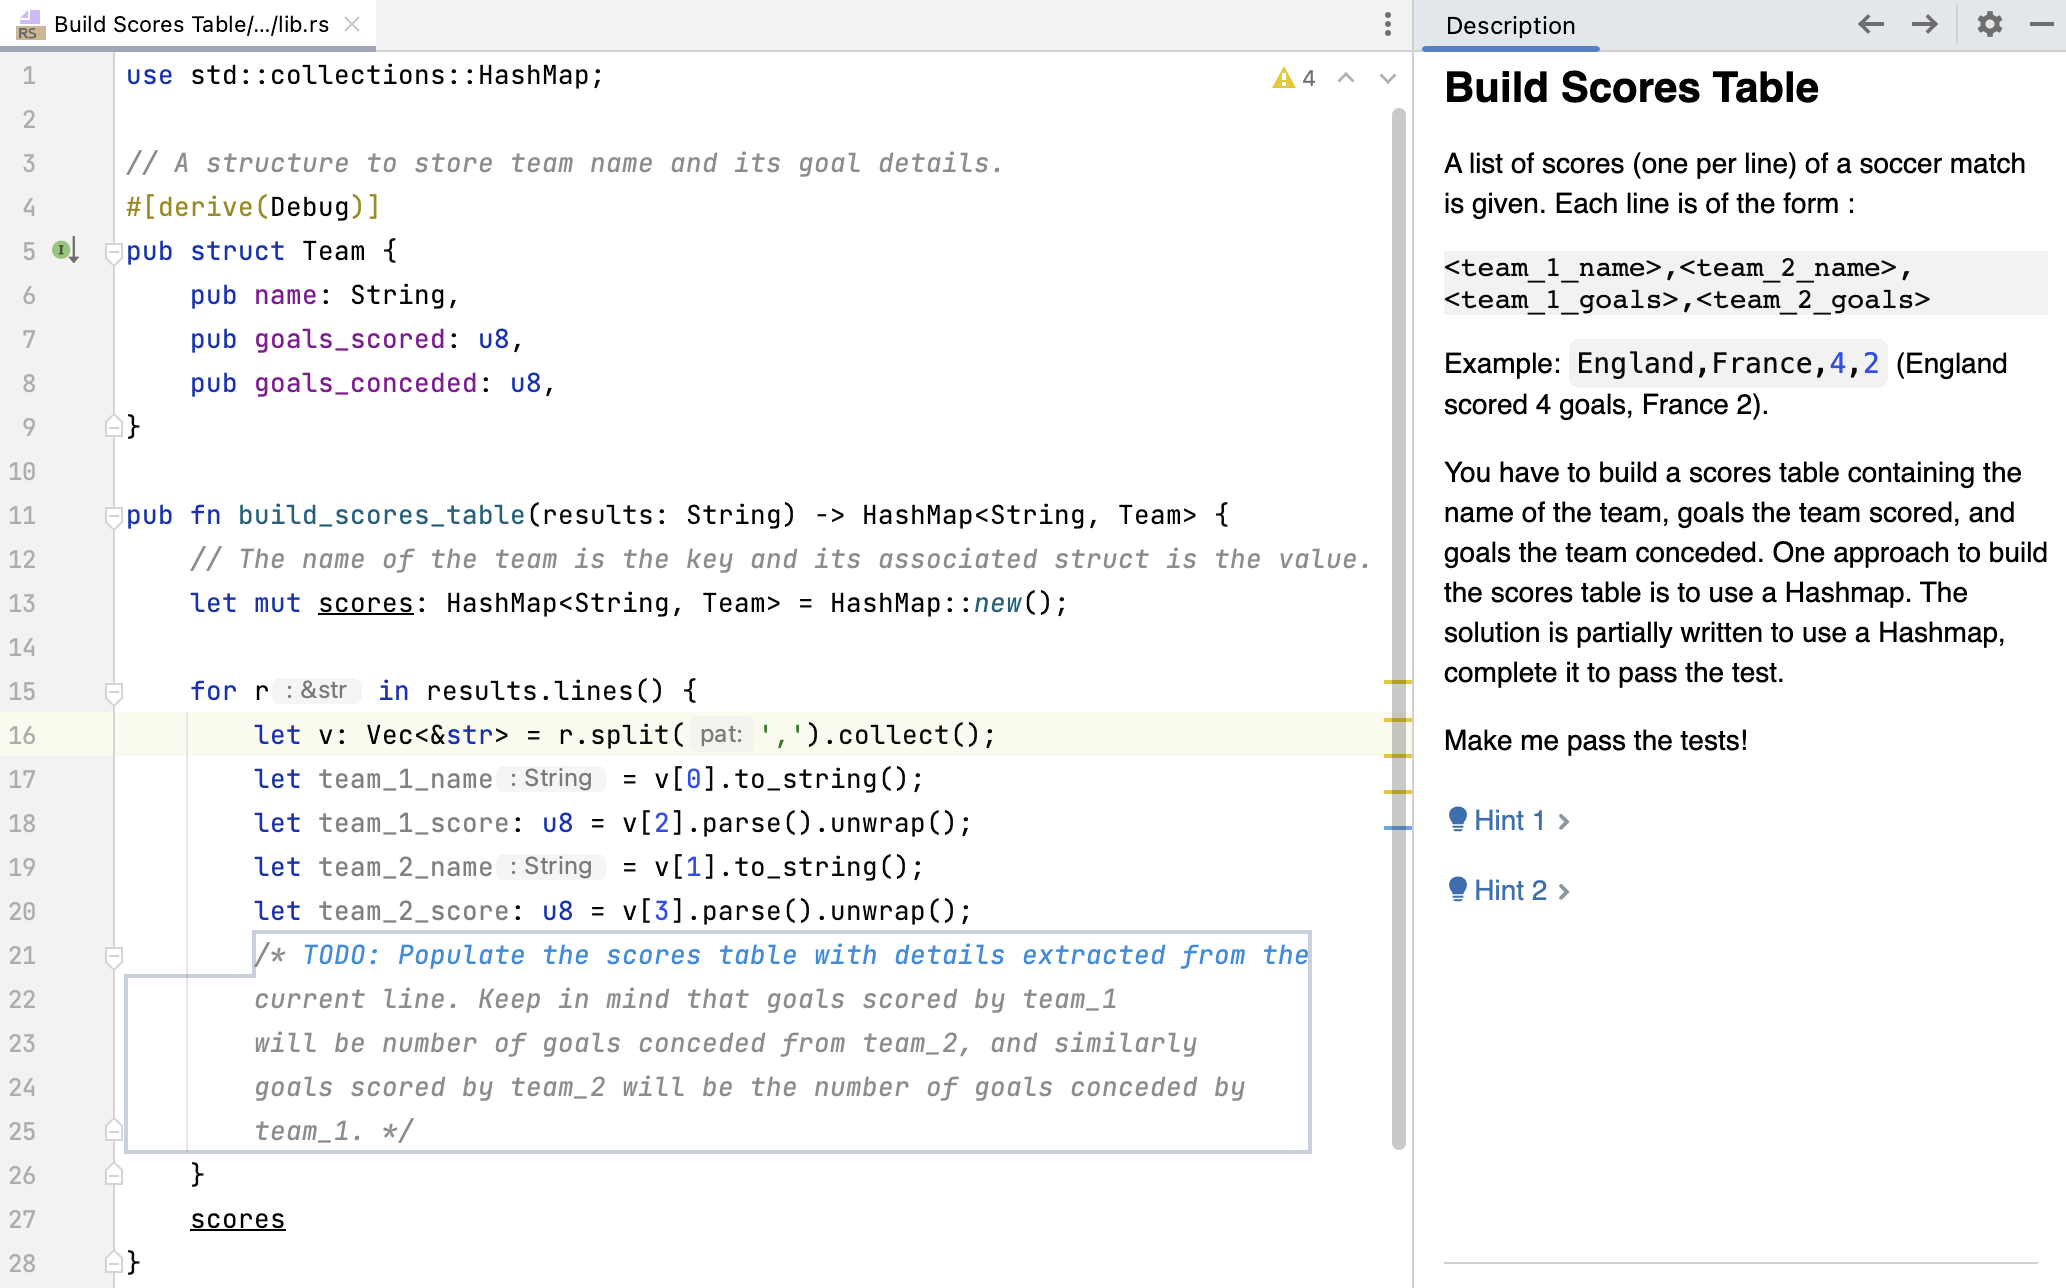This screenshot has height=1288, width=2066.
Task: Collapse the Team struct fold marker
Action: click(x=114, y=252)
